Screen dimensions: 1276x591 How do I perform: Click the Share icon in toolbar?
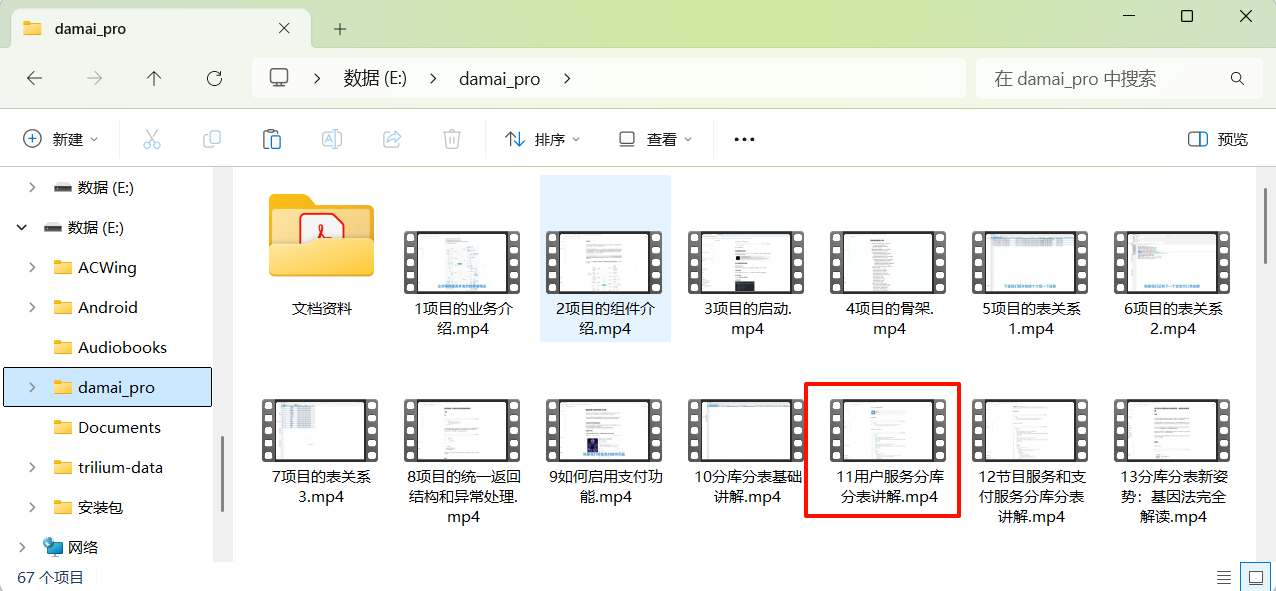click(x=392, y=139)
